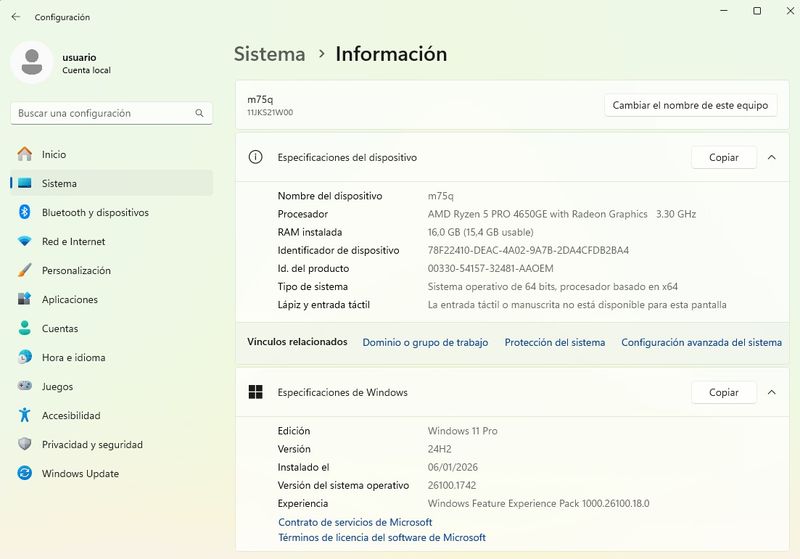The image size is (800, 559).
Task: Open the Inicio settings page
Action: pos(112,154)
